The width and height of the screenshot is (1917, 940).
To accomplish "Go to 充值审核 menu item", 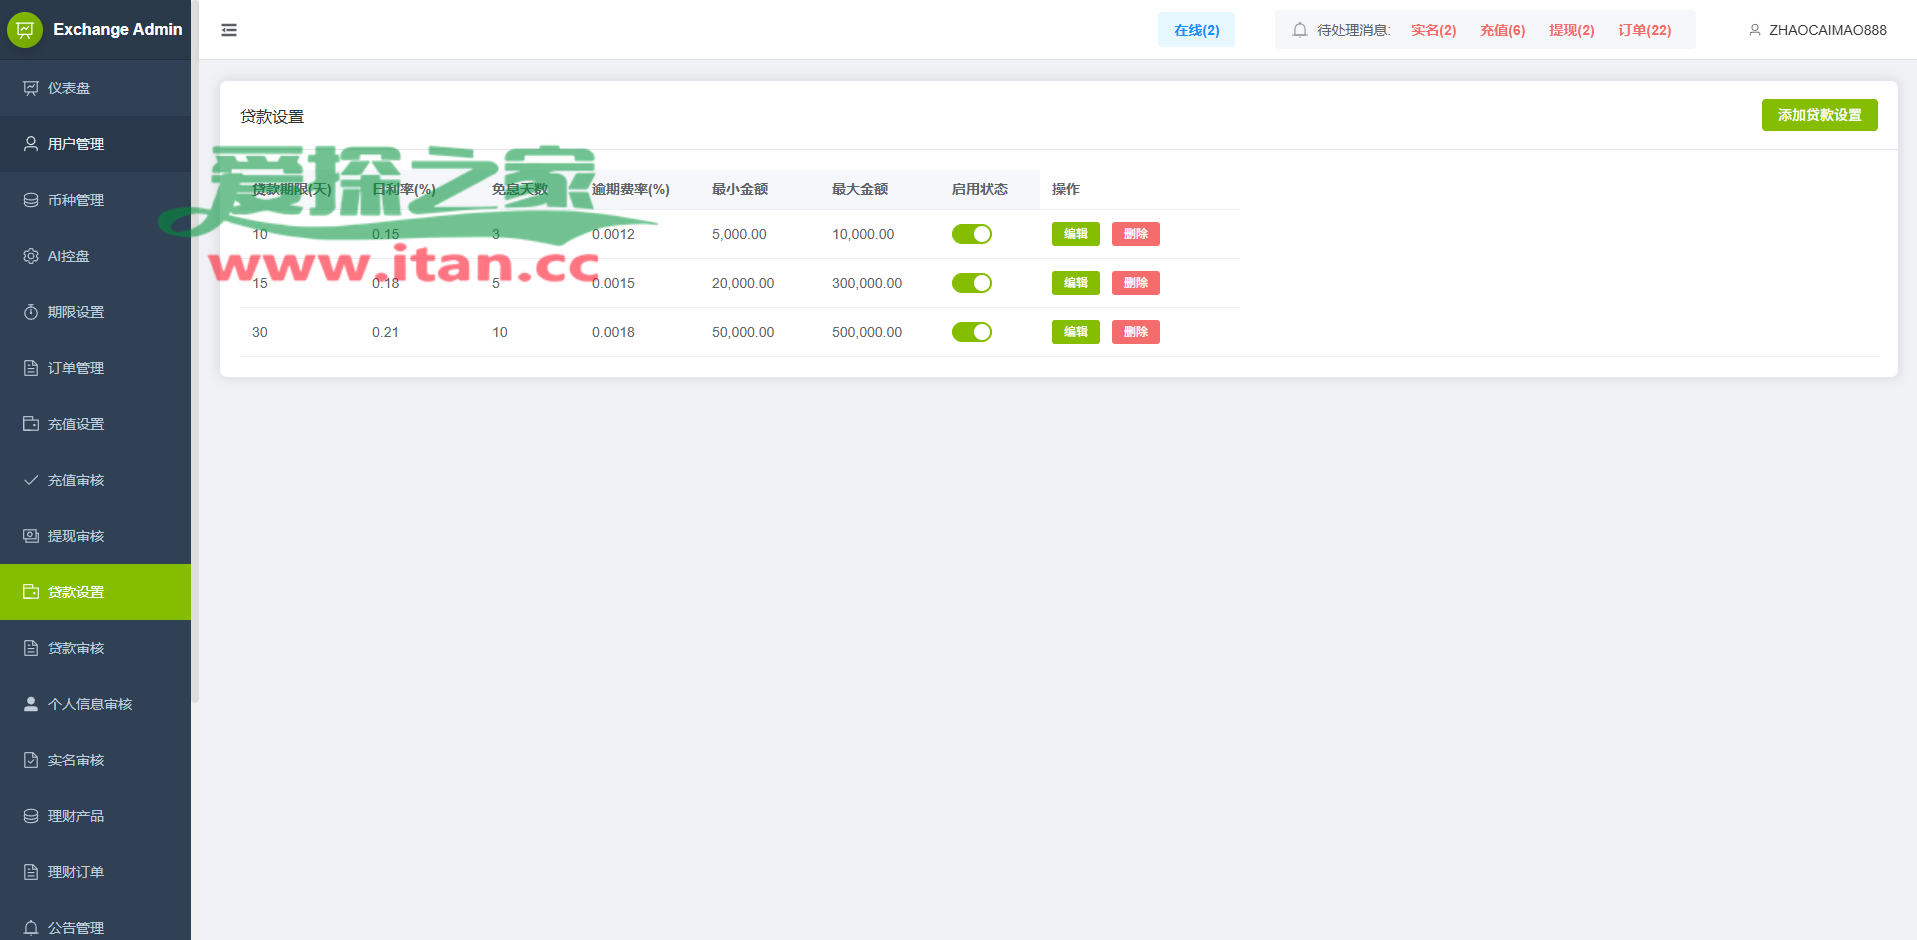I will 95,480.
